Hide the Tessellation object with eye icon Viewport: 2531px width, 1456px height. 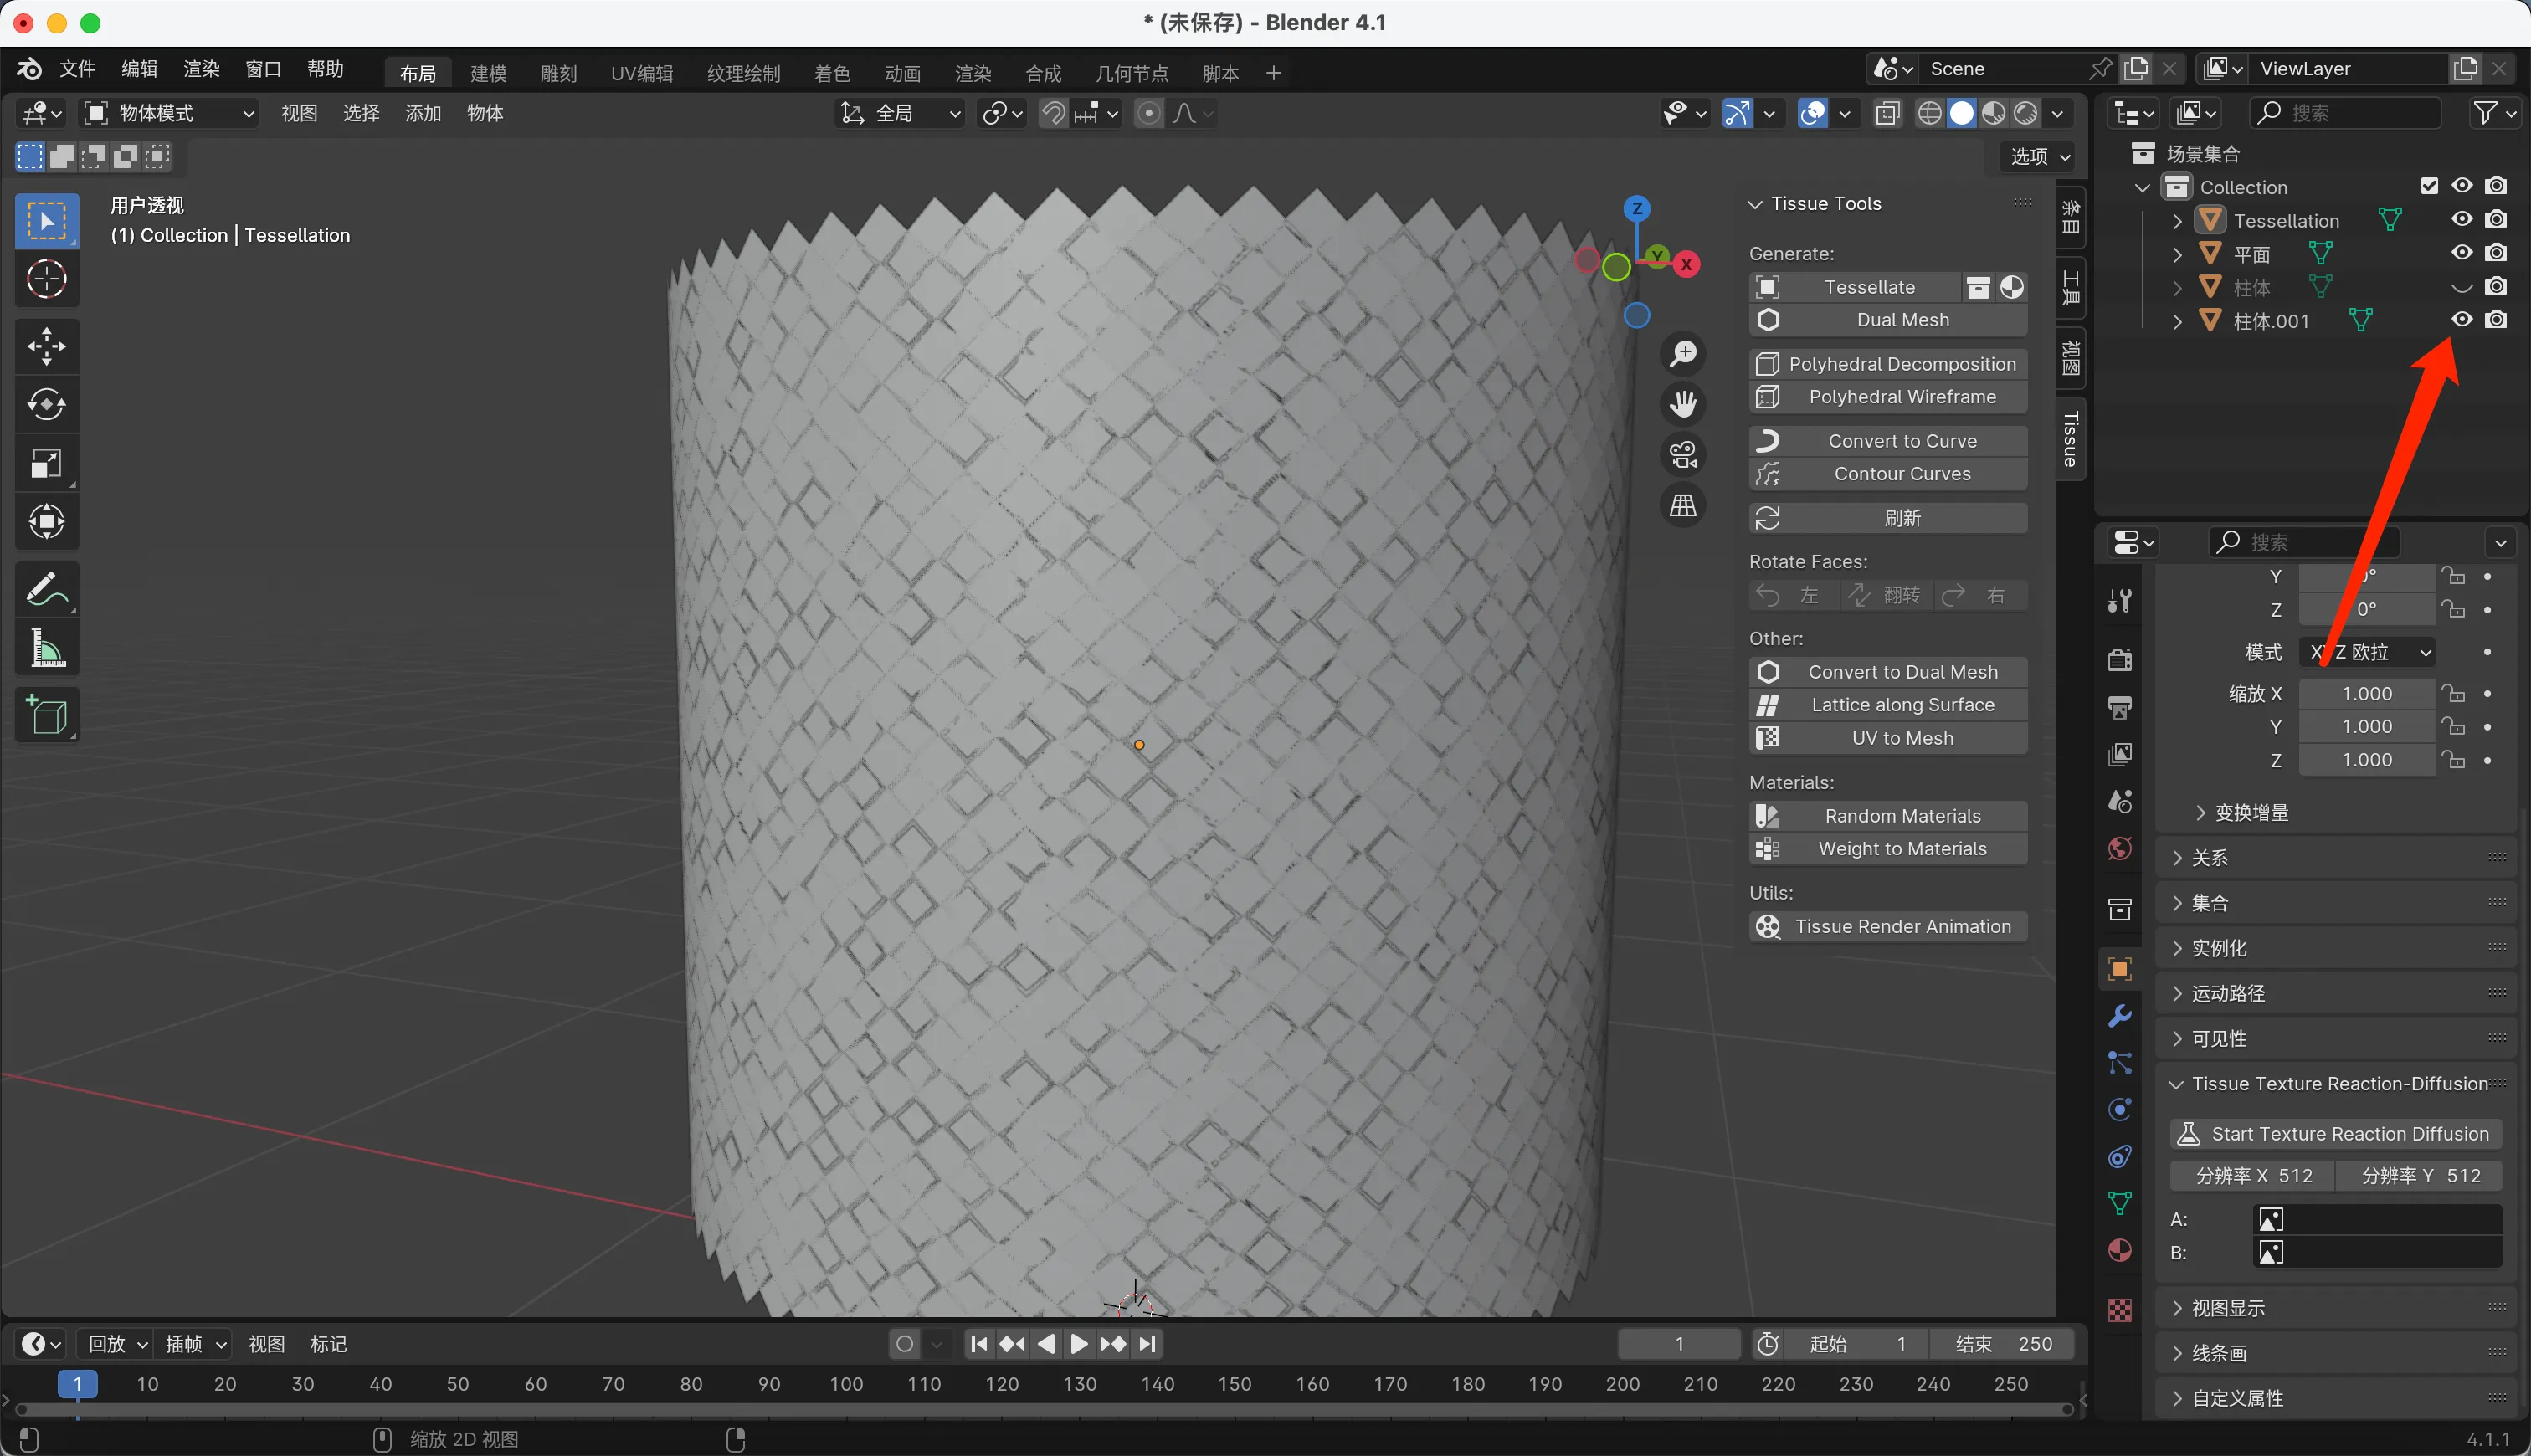[x=2462, y=219]
